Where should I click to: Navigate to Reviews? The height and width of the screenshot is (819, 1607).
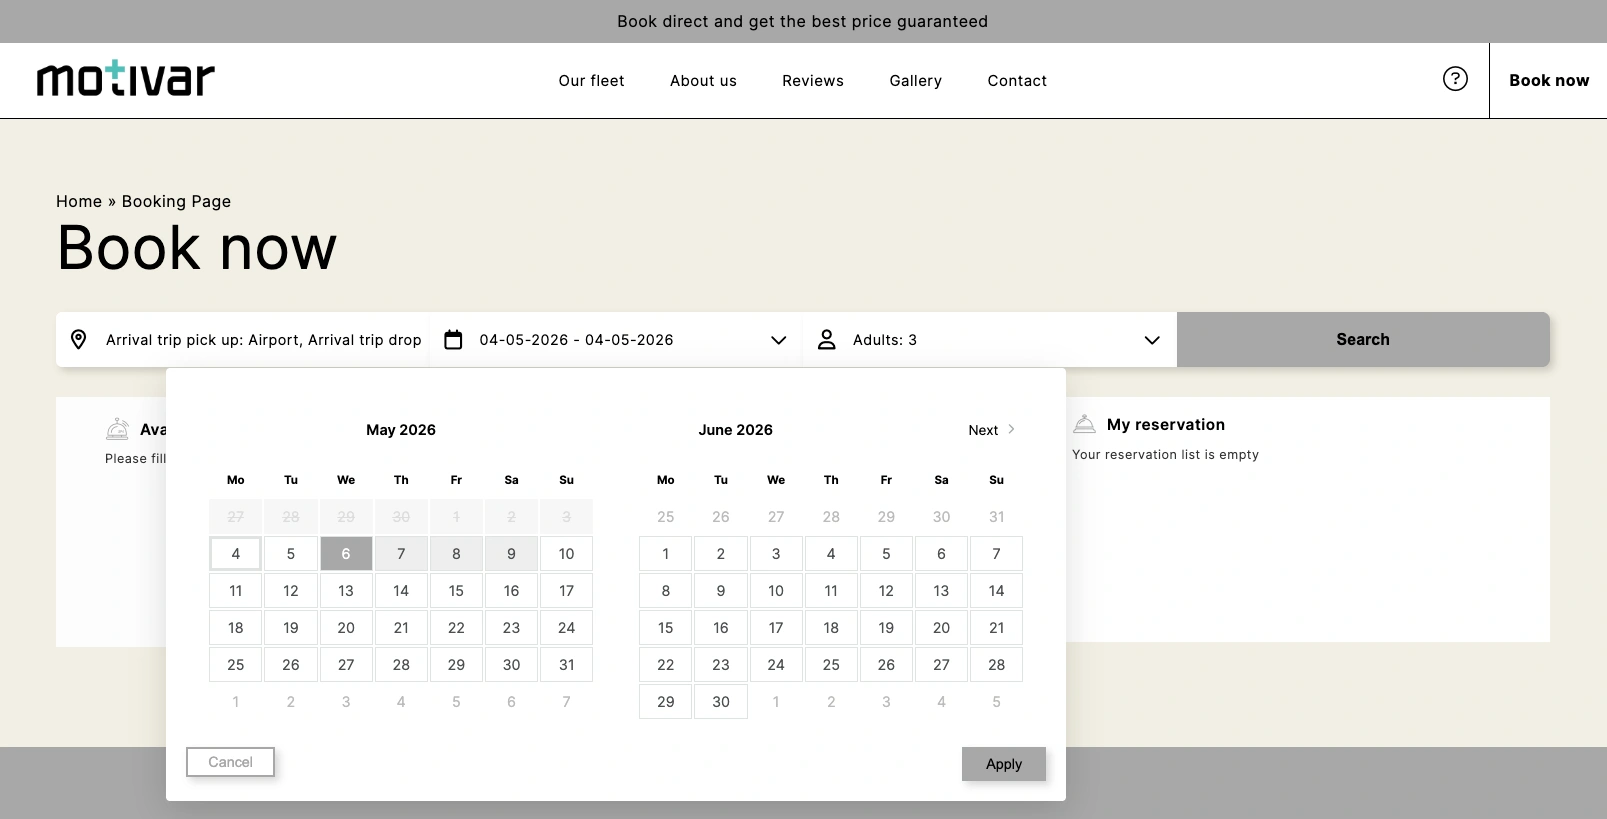pos(813,81)
